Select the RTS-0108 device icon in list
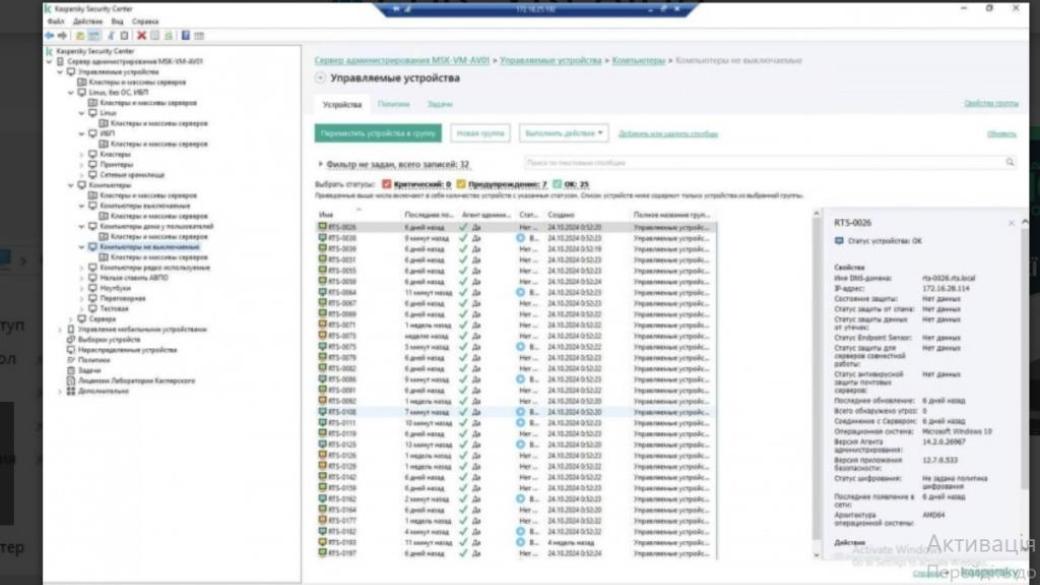The height and width of the screenshot is (585, 1040). (323, 412)
